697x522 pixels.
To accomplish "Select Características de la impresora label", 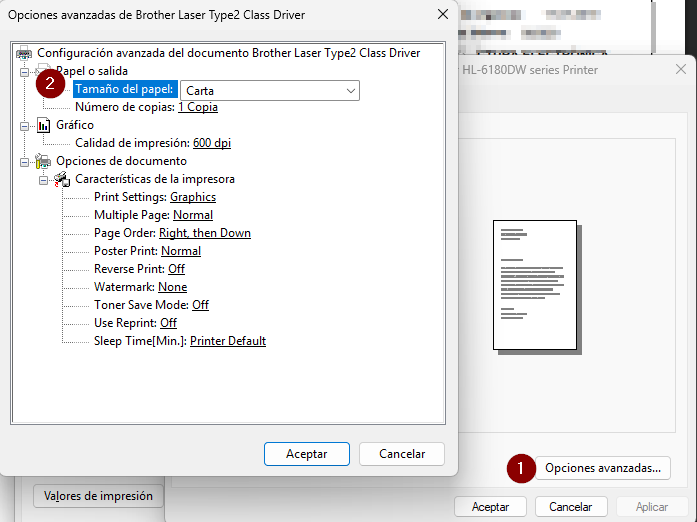I will pyautogui.click(x=155, y=179).
